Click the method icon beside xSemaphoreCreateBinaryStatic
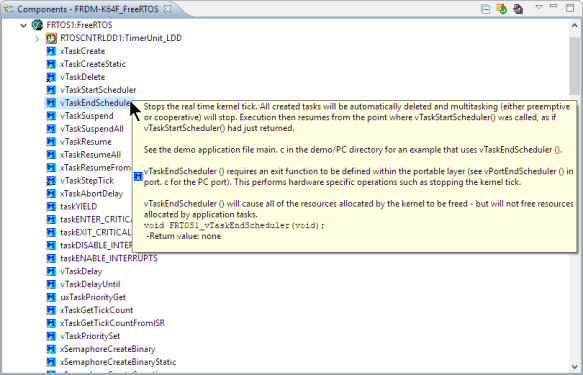The image size is (583, 375). click(51, 362)
